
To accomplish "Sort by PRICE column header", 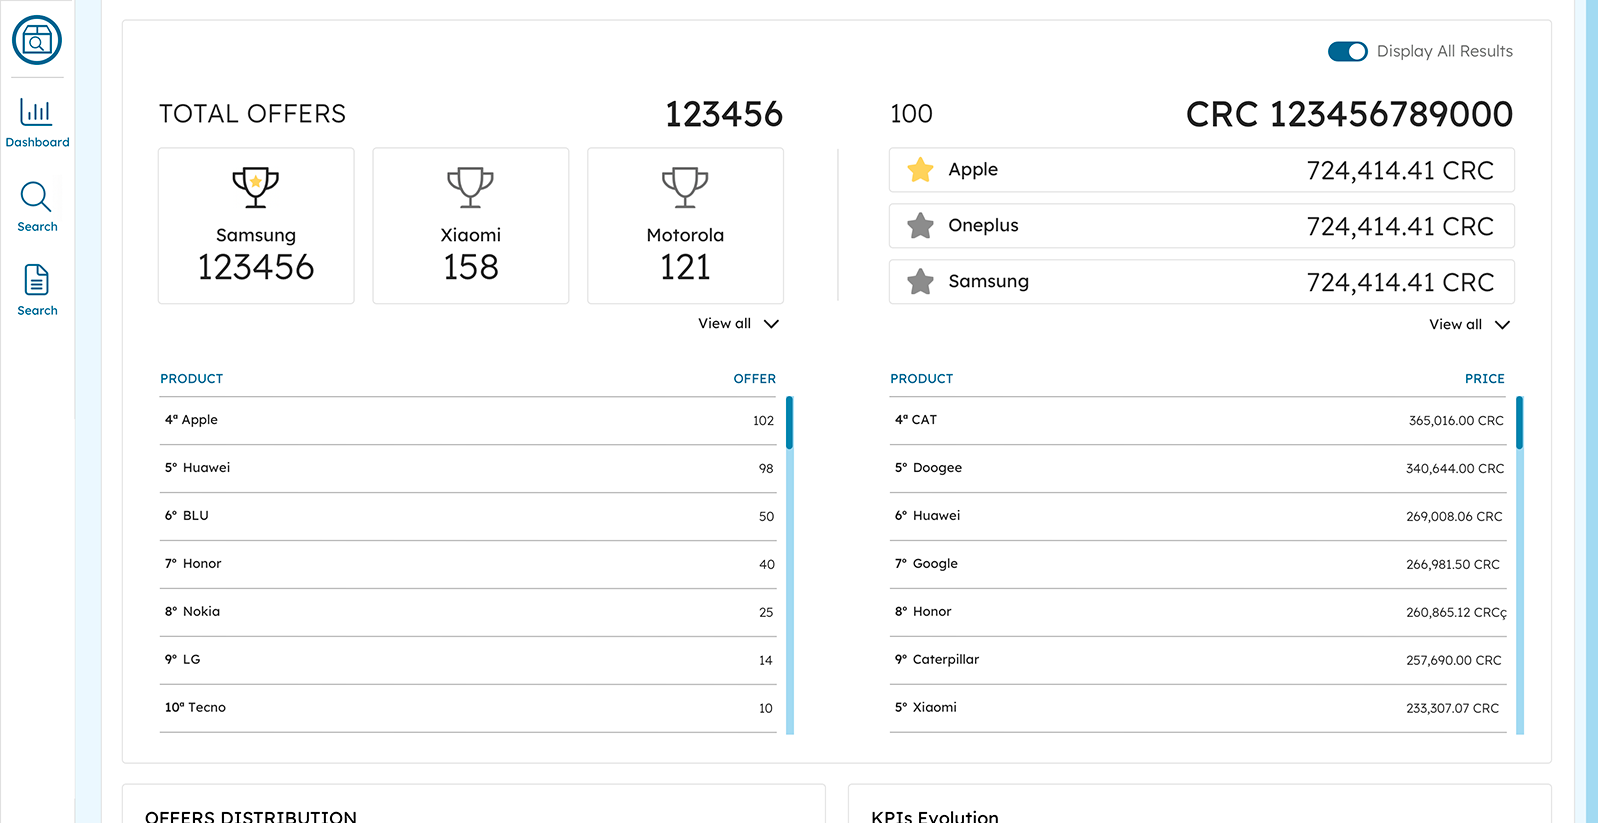I will click(1484, 378).
